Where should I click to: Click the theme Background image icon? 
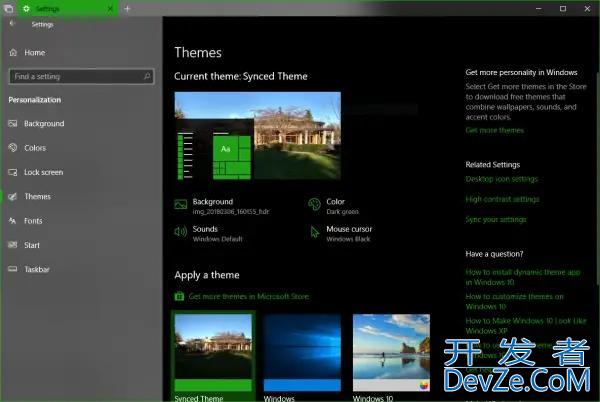pos(181,205)
